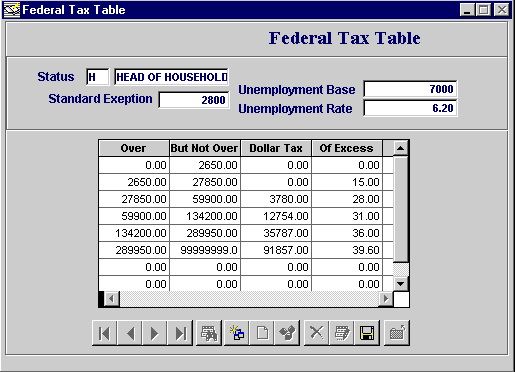Select Dollar Tax cell 35787.00
Viewport: 515px width, 372px height.
(x=276, y=233)
